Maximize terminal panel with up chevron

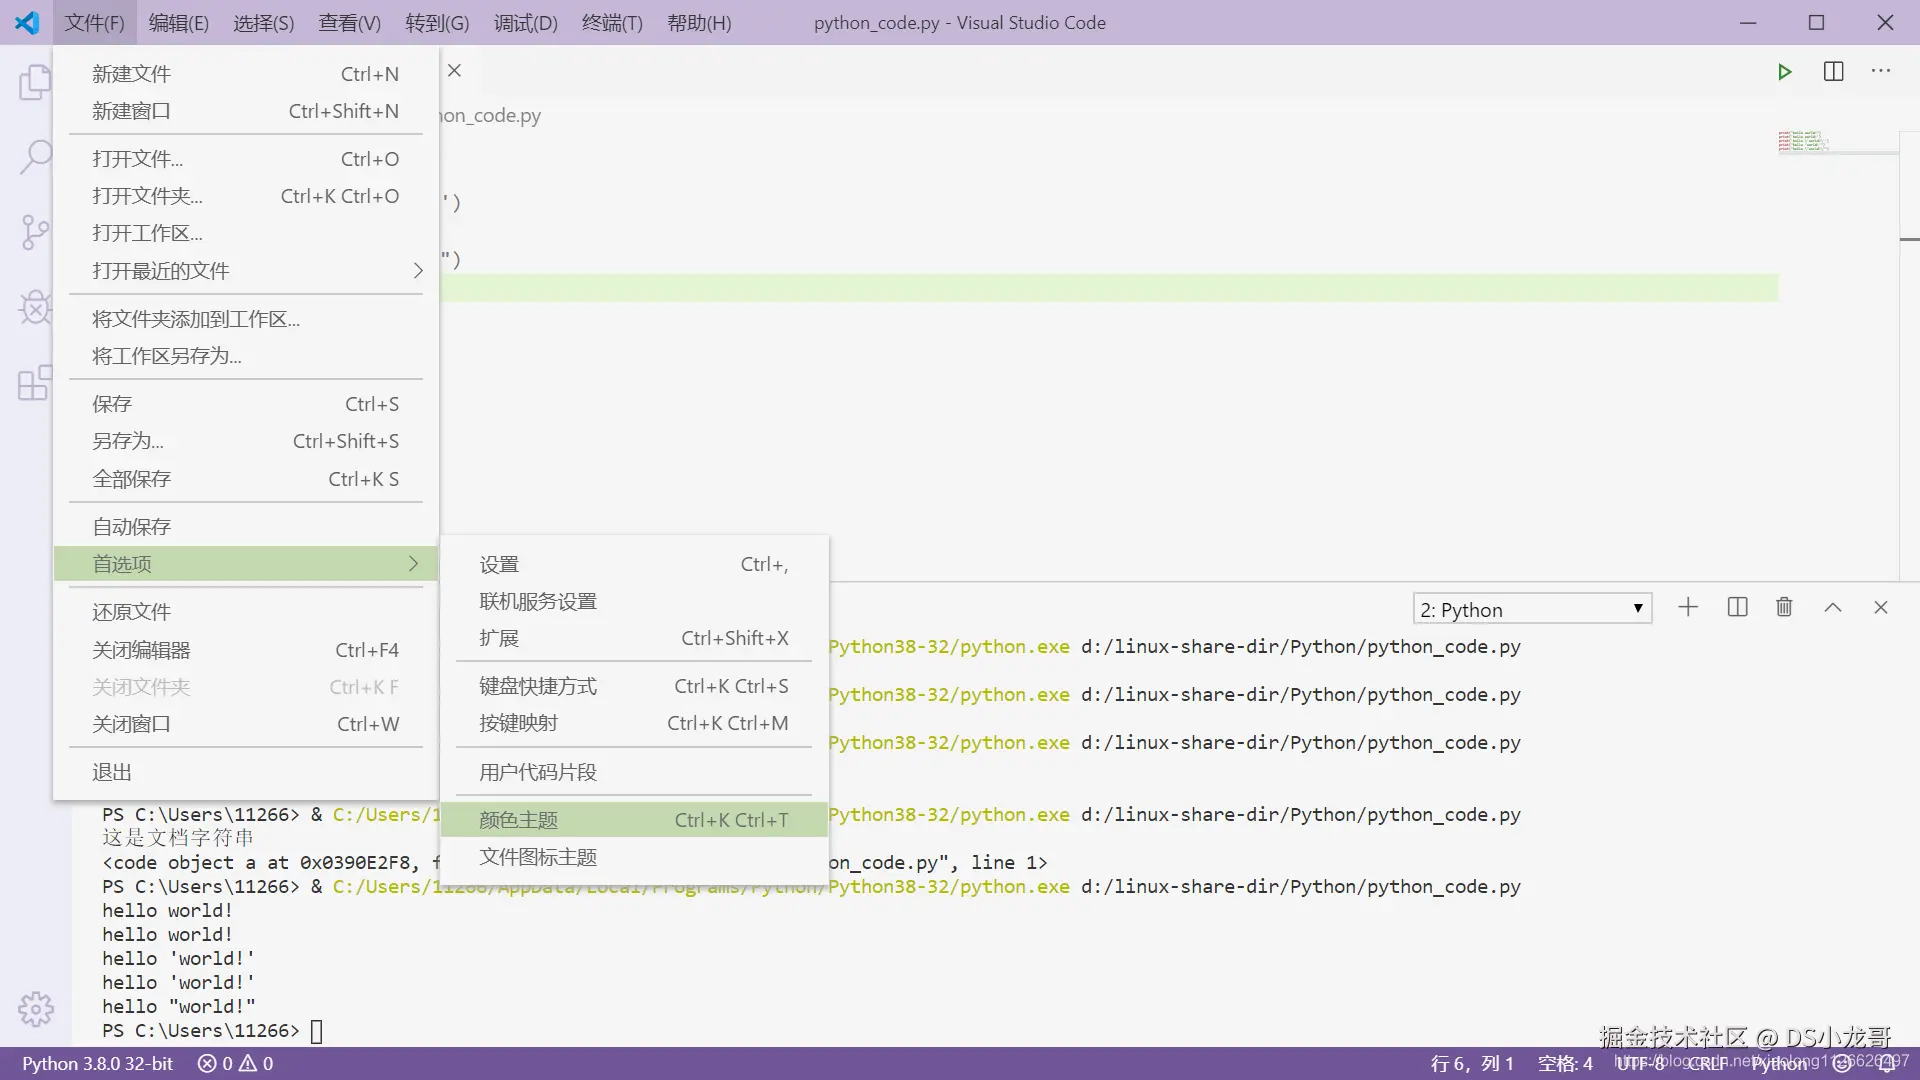(1832, 608)
